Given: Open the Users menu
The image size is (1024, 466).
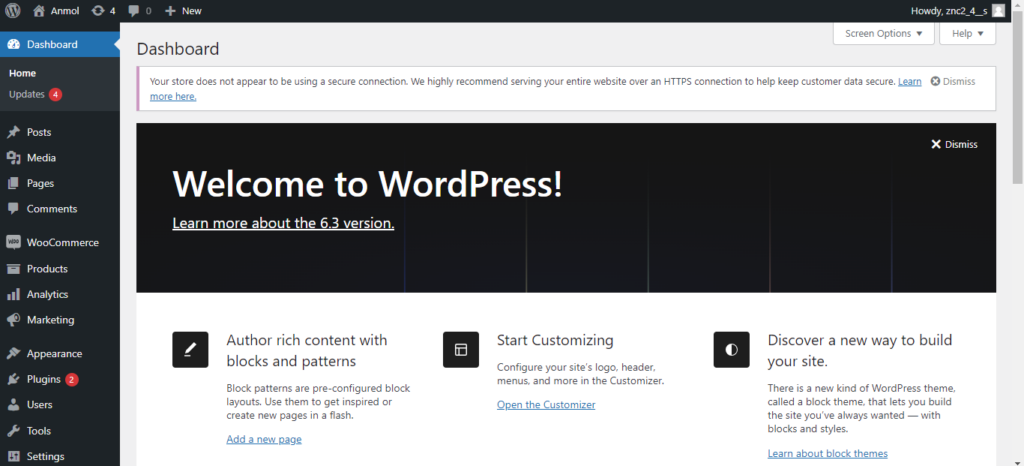Looking at the screenshot, I should (60, 405).
